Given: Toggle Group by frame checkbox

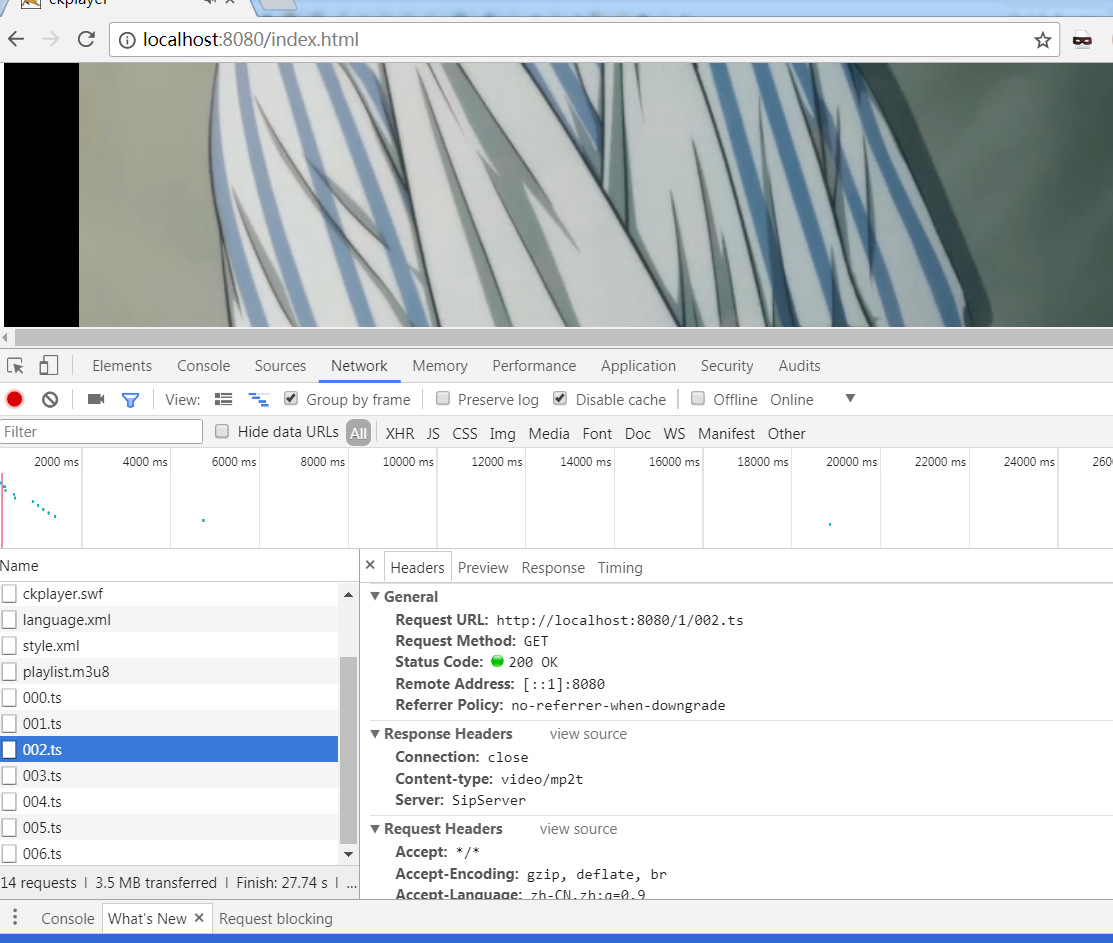Looking at the screenshot, I should tap(291, 398).
